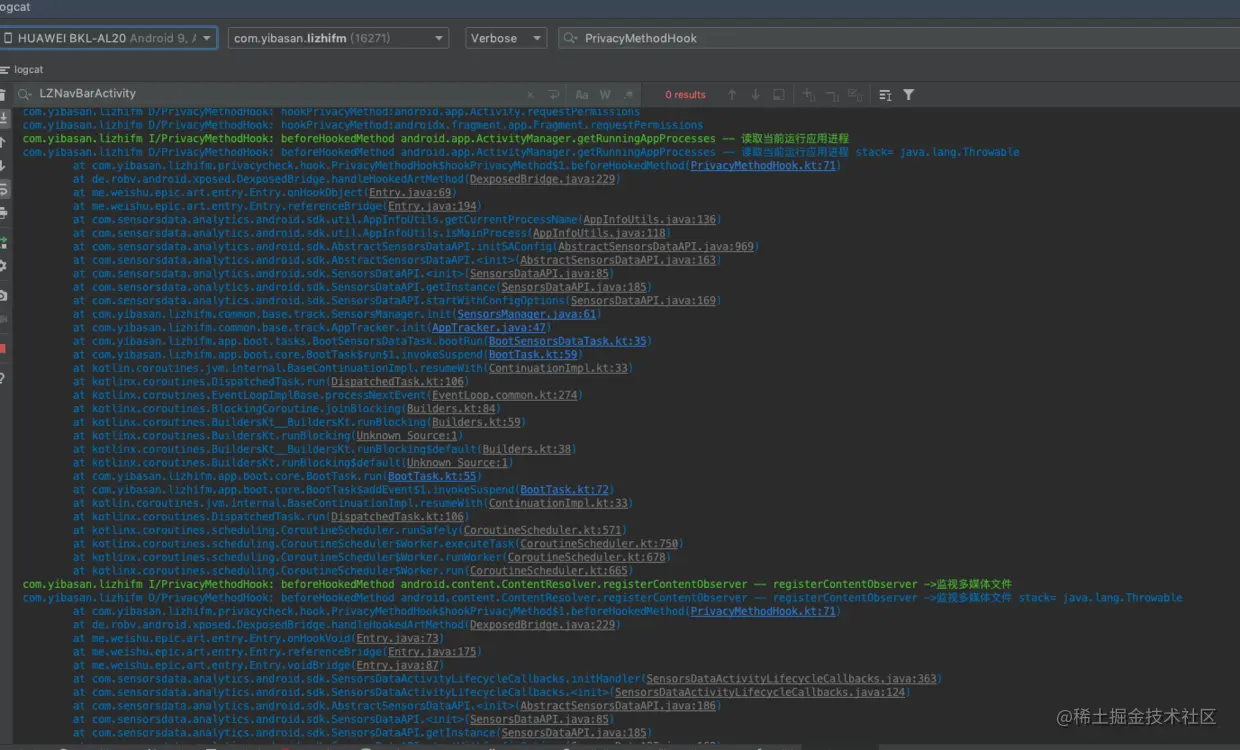This screenshot has width=1240, height=750.
Task: Open the Builders.kt:84 link
Action: click(x=451, y=408)
